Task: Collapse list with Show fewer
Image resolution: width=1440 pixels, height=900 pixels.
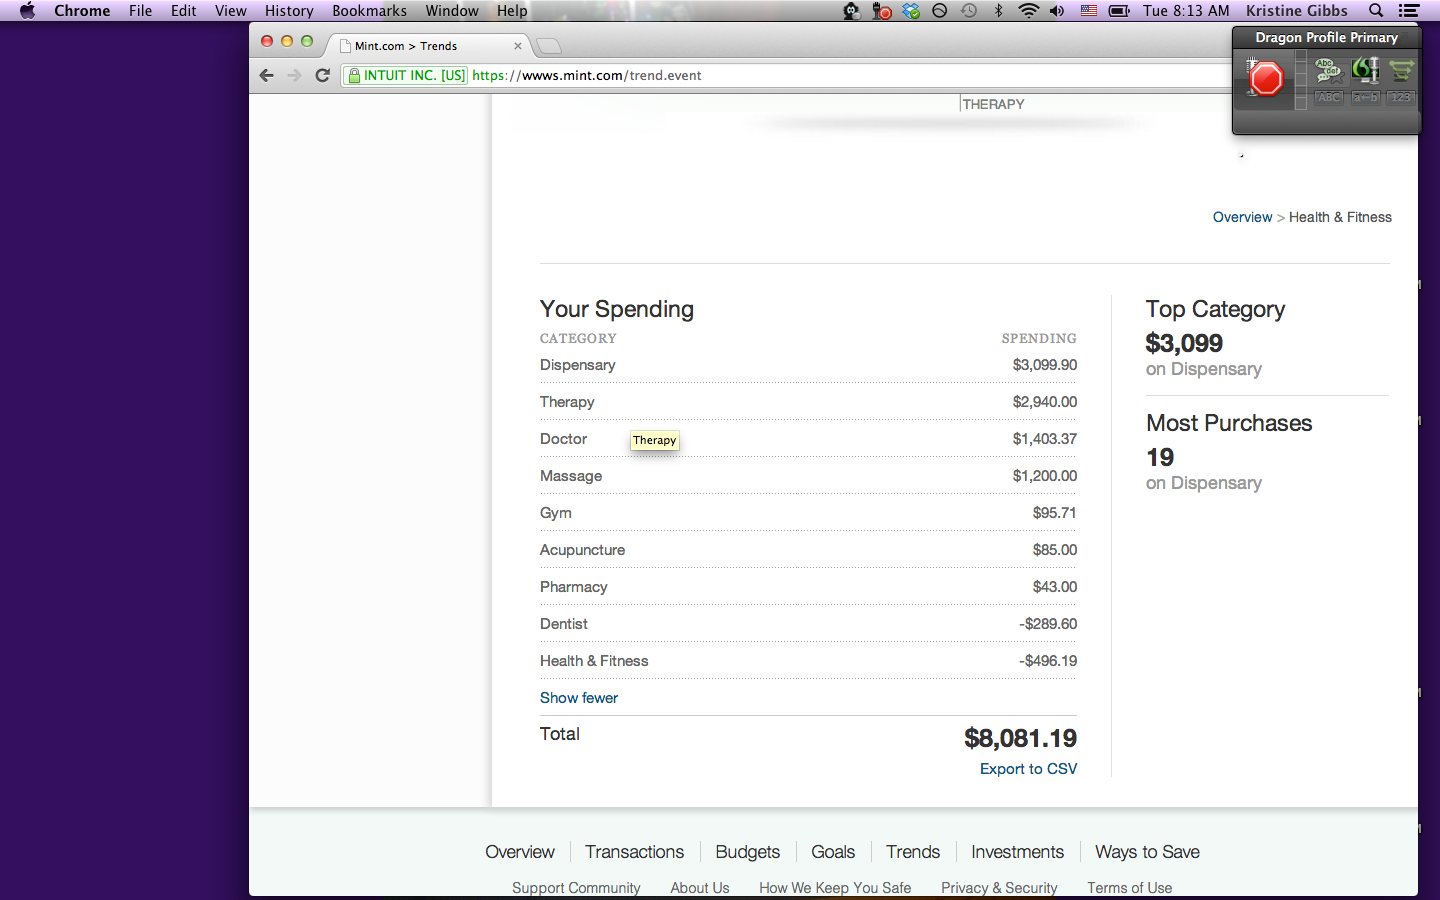Action: pyautogui.click(x=579, y=698)
